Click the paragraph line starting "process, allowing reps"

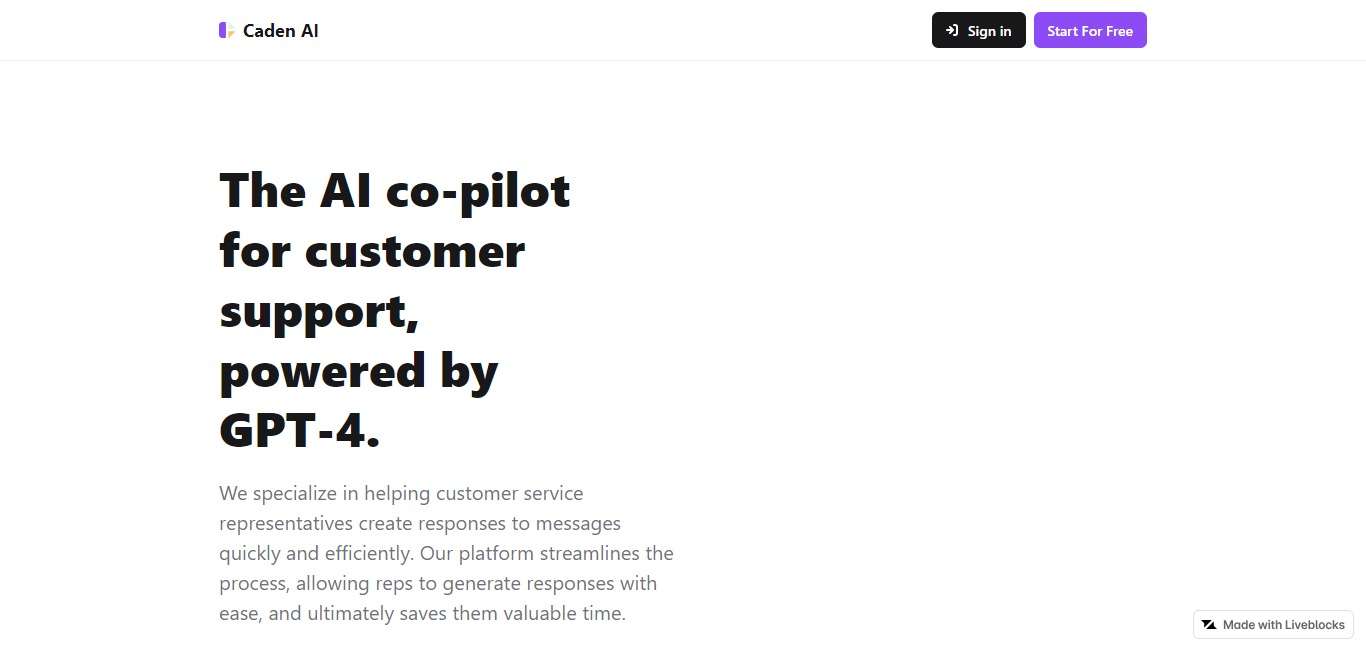point(438,583)
